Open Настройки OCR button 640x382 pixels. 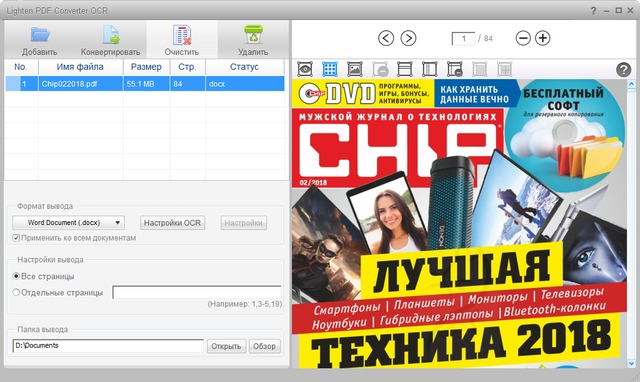(x=172, y=223)
